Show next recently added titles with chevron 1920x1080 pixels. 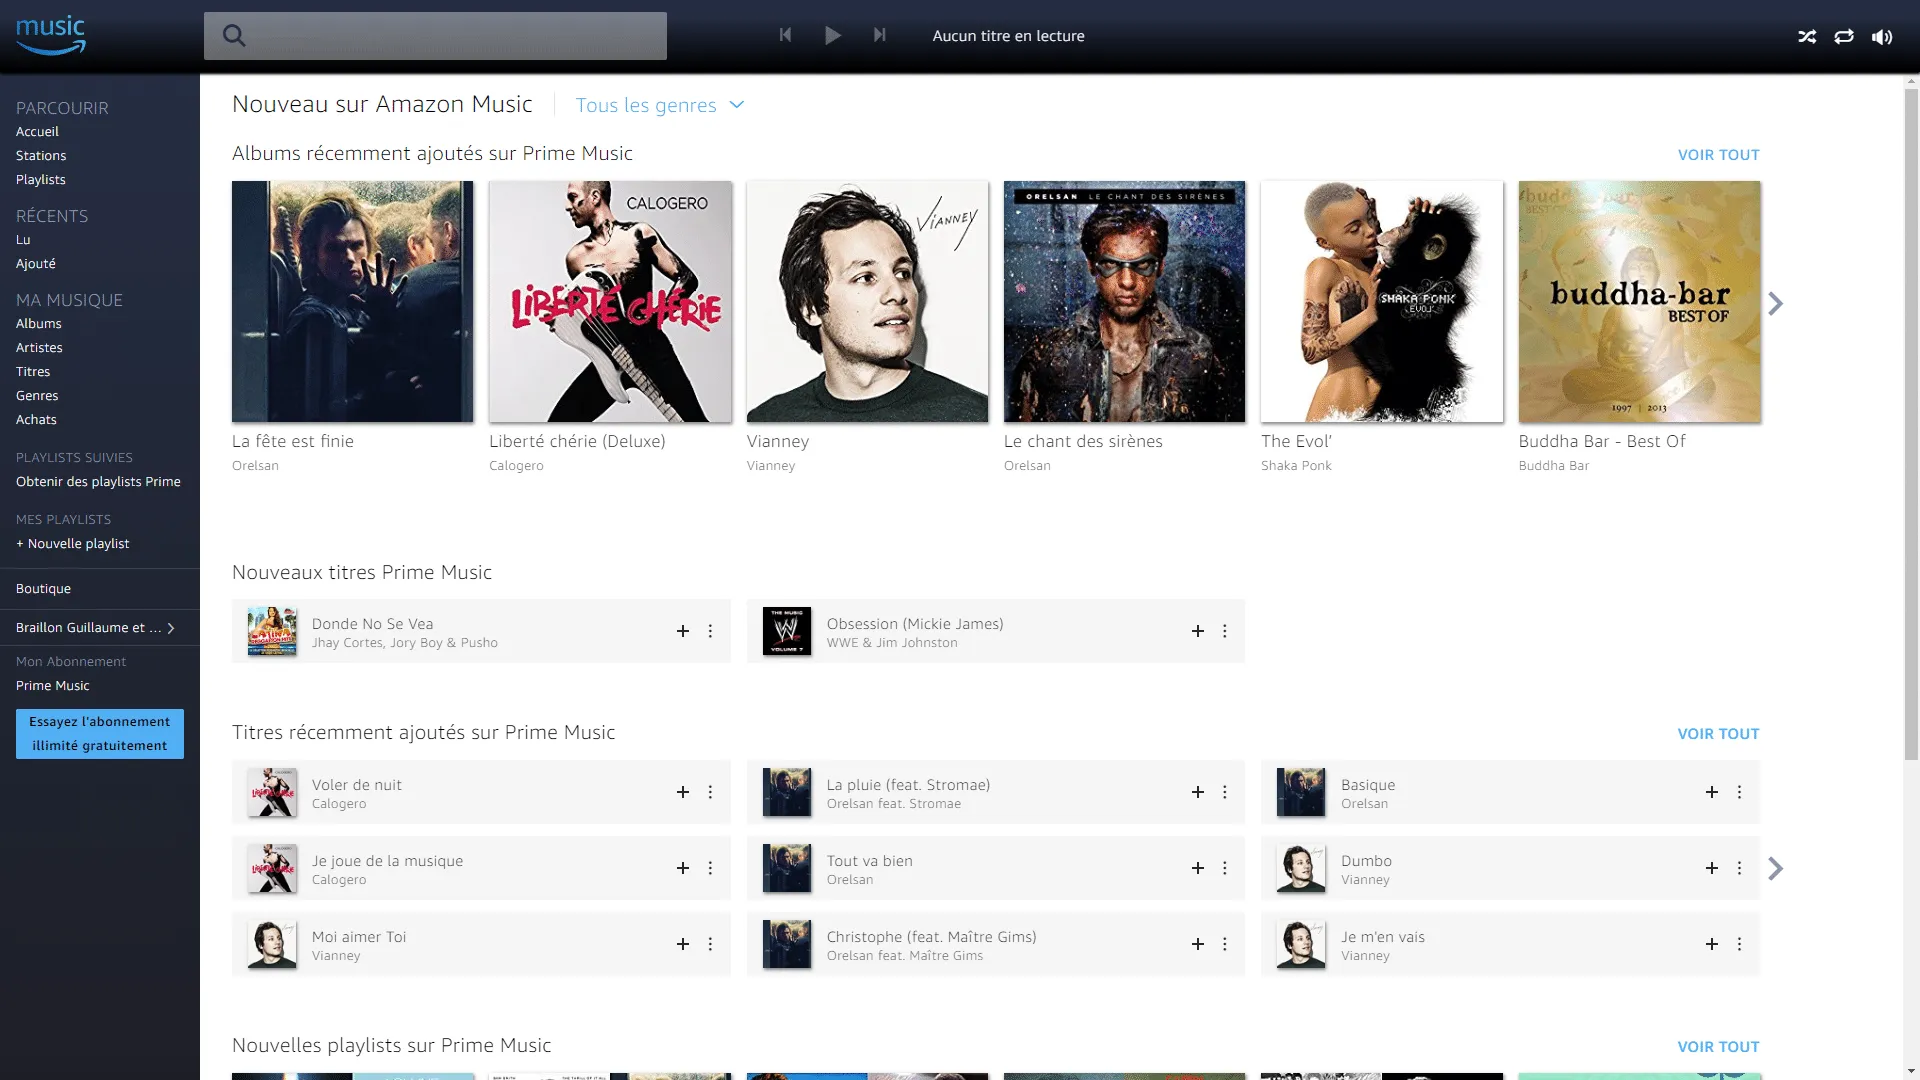[x=1775, y=868]
